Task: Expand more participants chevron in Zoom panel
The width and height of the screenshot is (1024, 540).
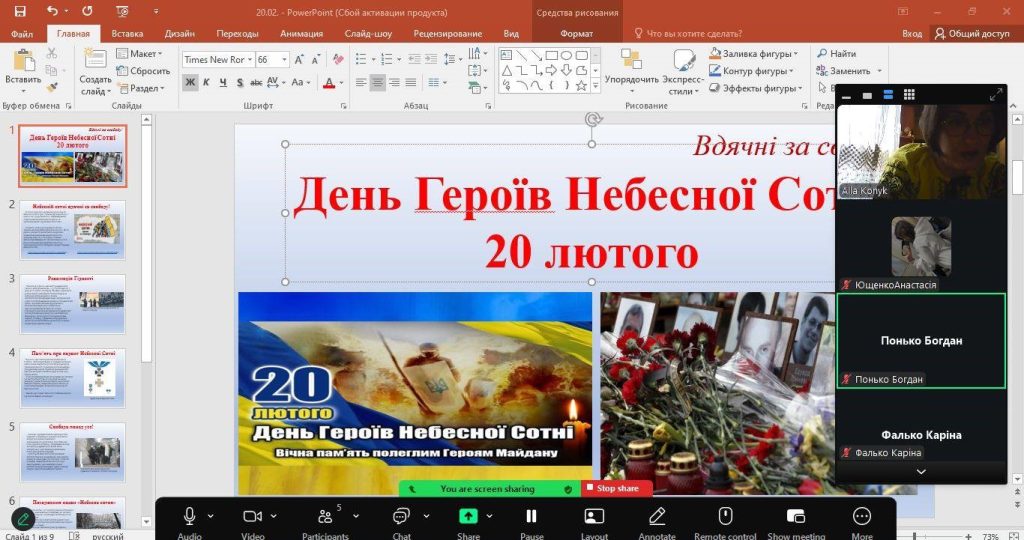Action: tap(921, 471)
